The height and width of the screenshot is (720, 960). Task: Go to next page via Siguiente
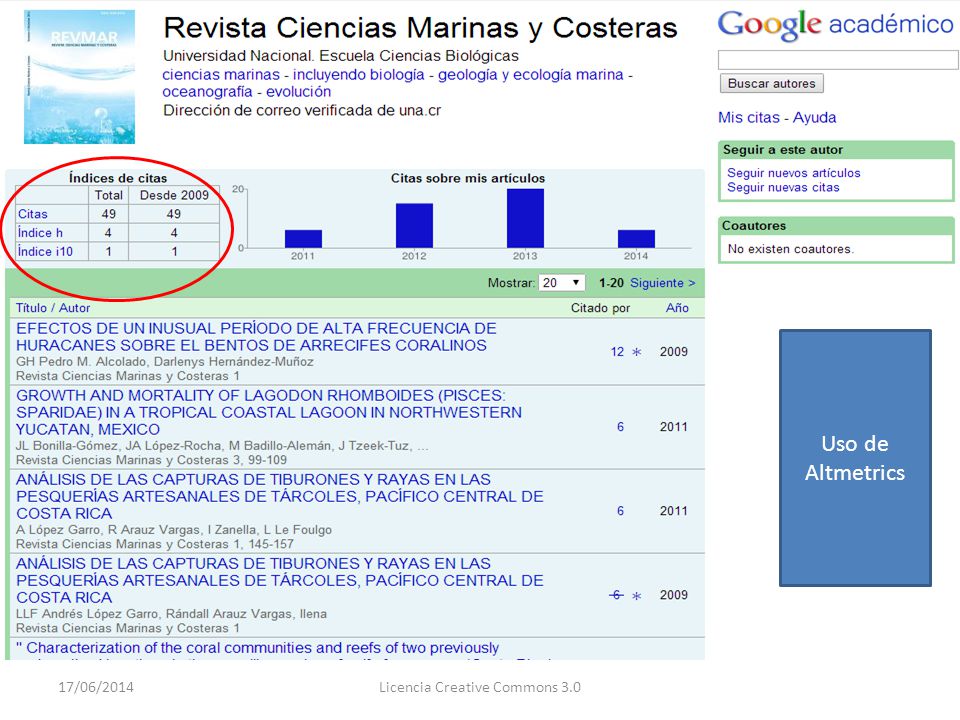click(662, 283)
